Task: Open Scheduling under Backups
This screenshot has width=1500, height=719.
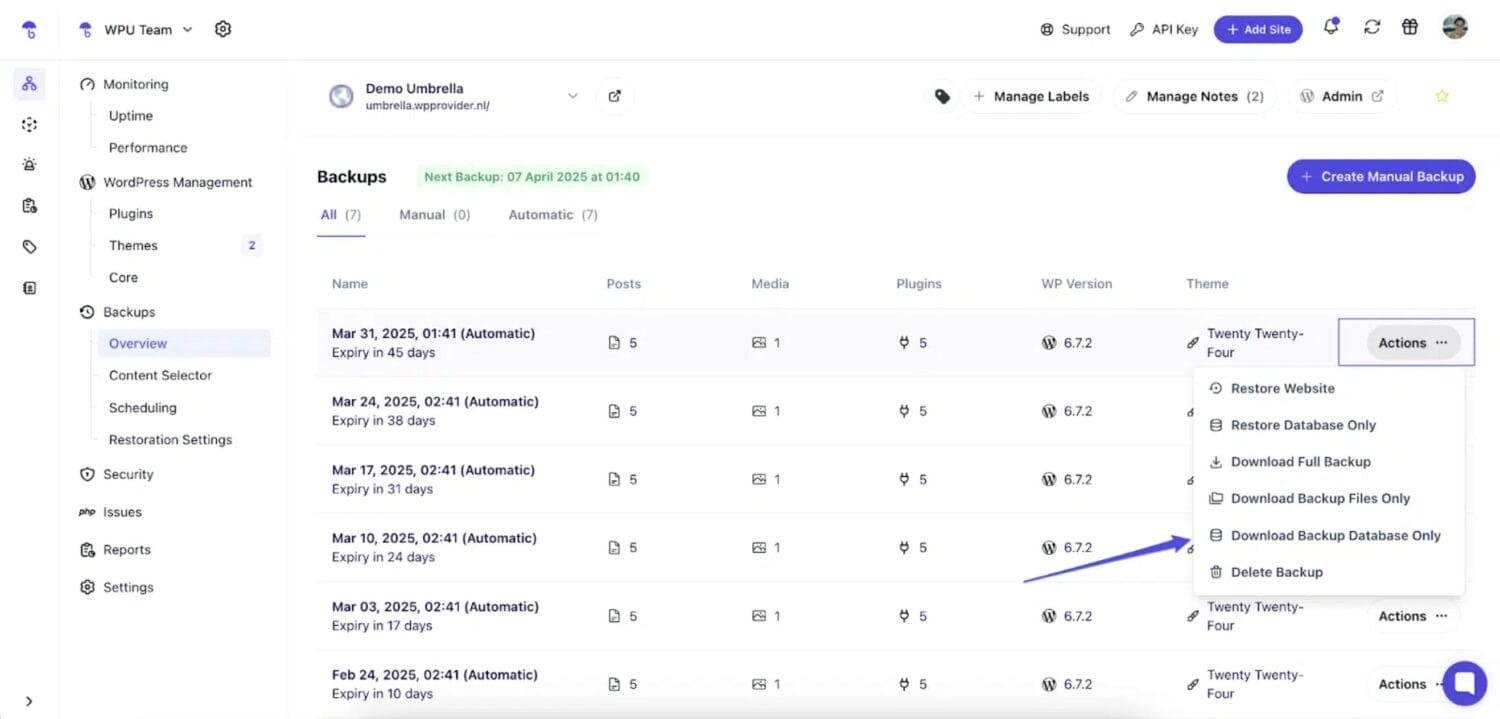Action: coord(142,408)
